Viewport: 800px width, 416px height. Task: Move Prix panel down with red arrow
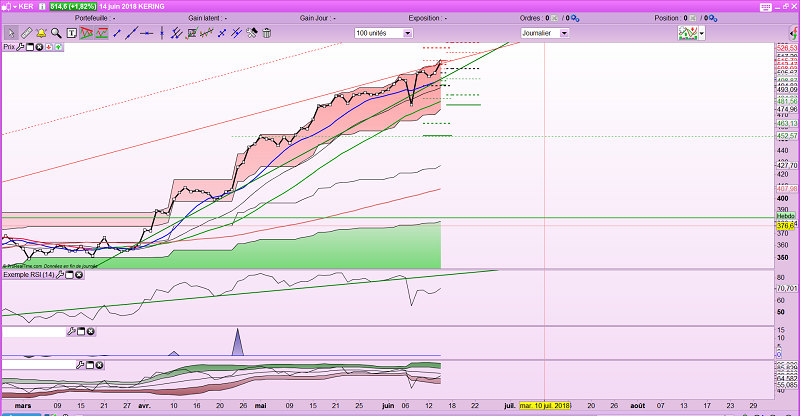pos(49,47)
